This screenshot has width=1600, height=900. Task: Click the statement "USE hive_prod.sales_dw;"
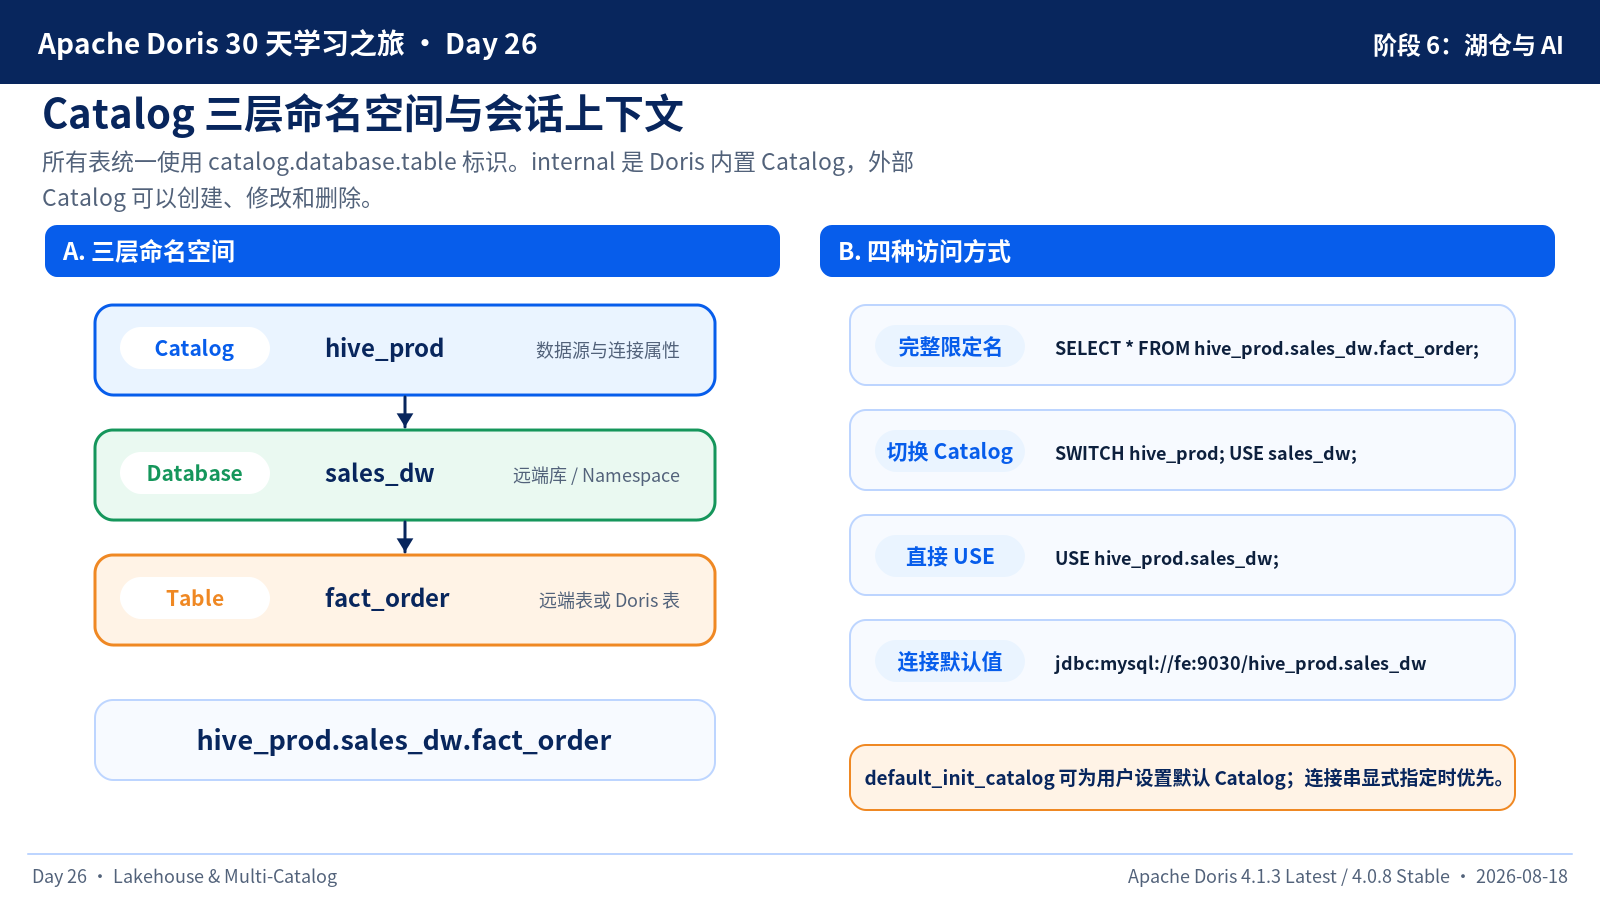tap(1167, 558)
